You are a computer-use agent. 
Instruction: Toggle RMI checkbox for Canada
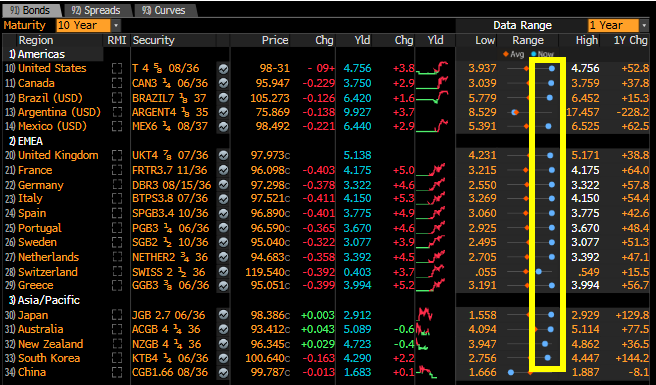pyautogui.click(x=117, y=83)
